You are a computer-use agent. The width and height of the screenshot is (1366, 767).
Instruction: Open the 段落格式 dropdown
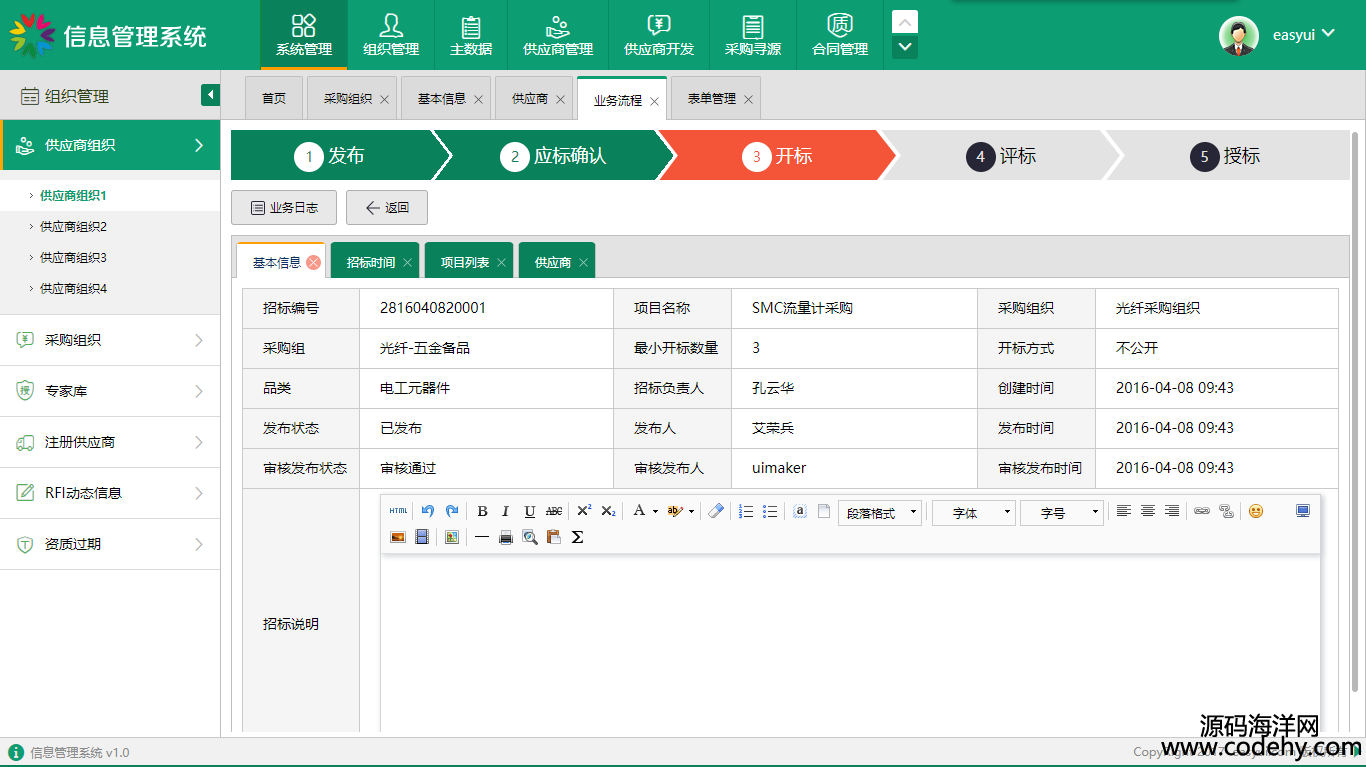880,513
